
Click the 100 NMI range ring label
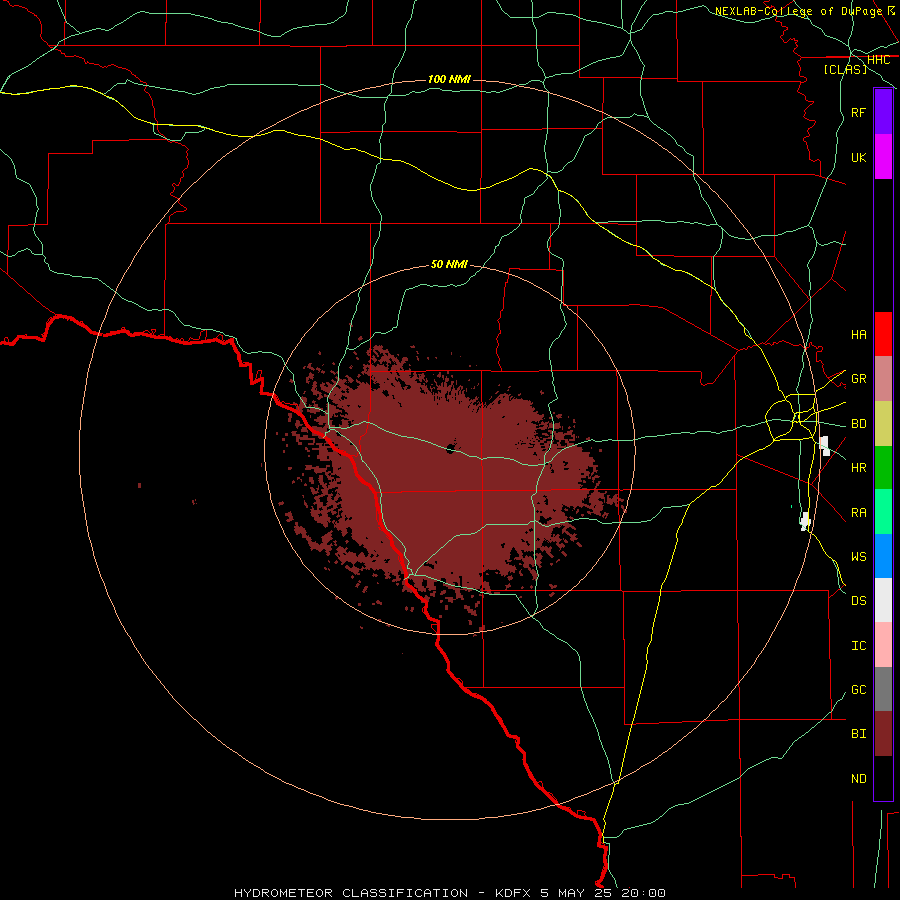click(x=449, y=79)
